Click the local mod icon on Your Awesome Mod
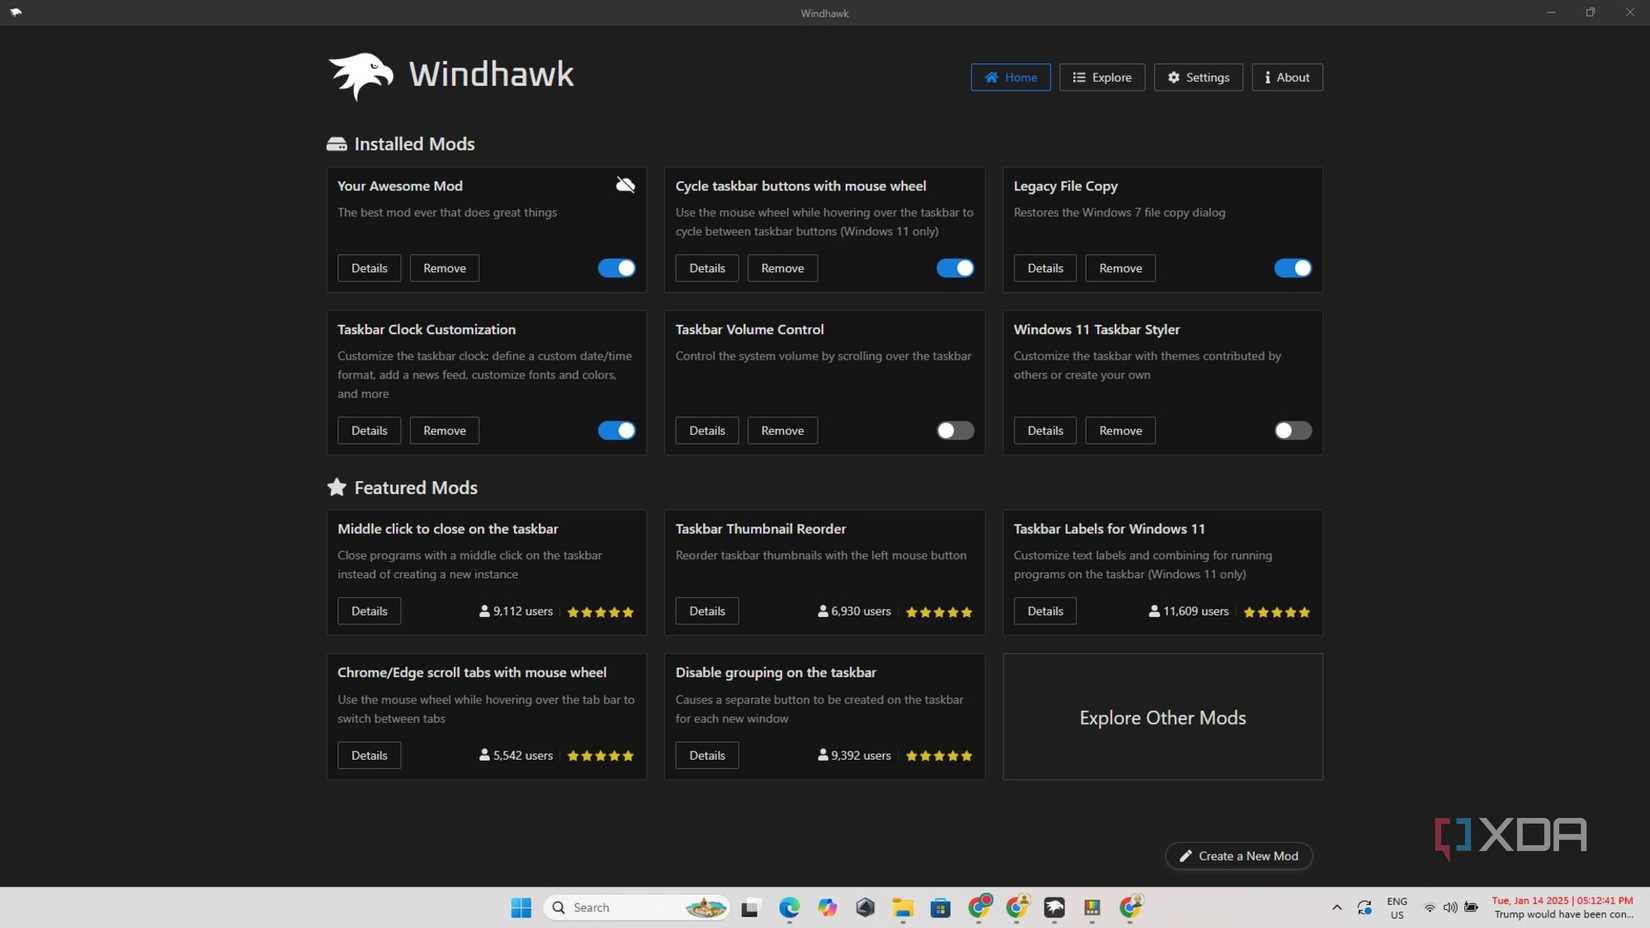Viewport: 1650px width, 928px height. 625,185
